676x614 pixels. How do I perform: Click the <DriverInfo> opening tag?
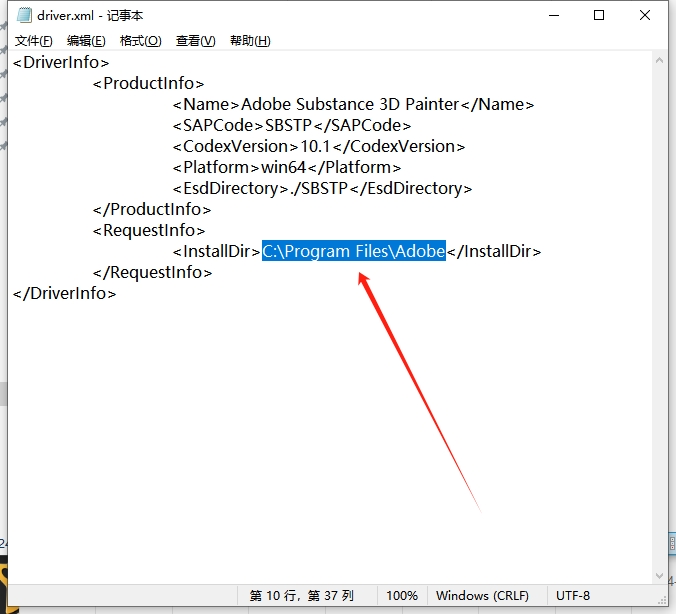pos(61,62)
